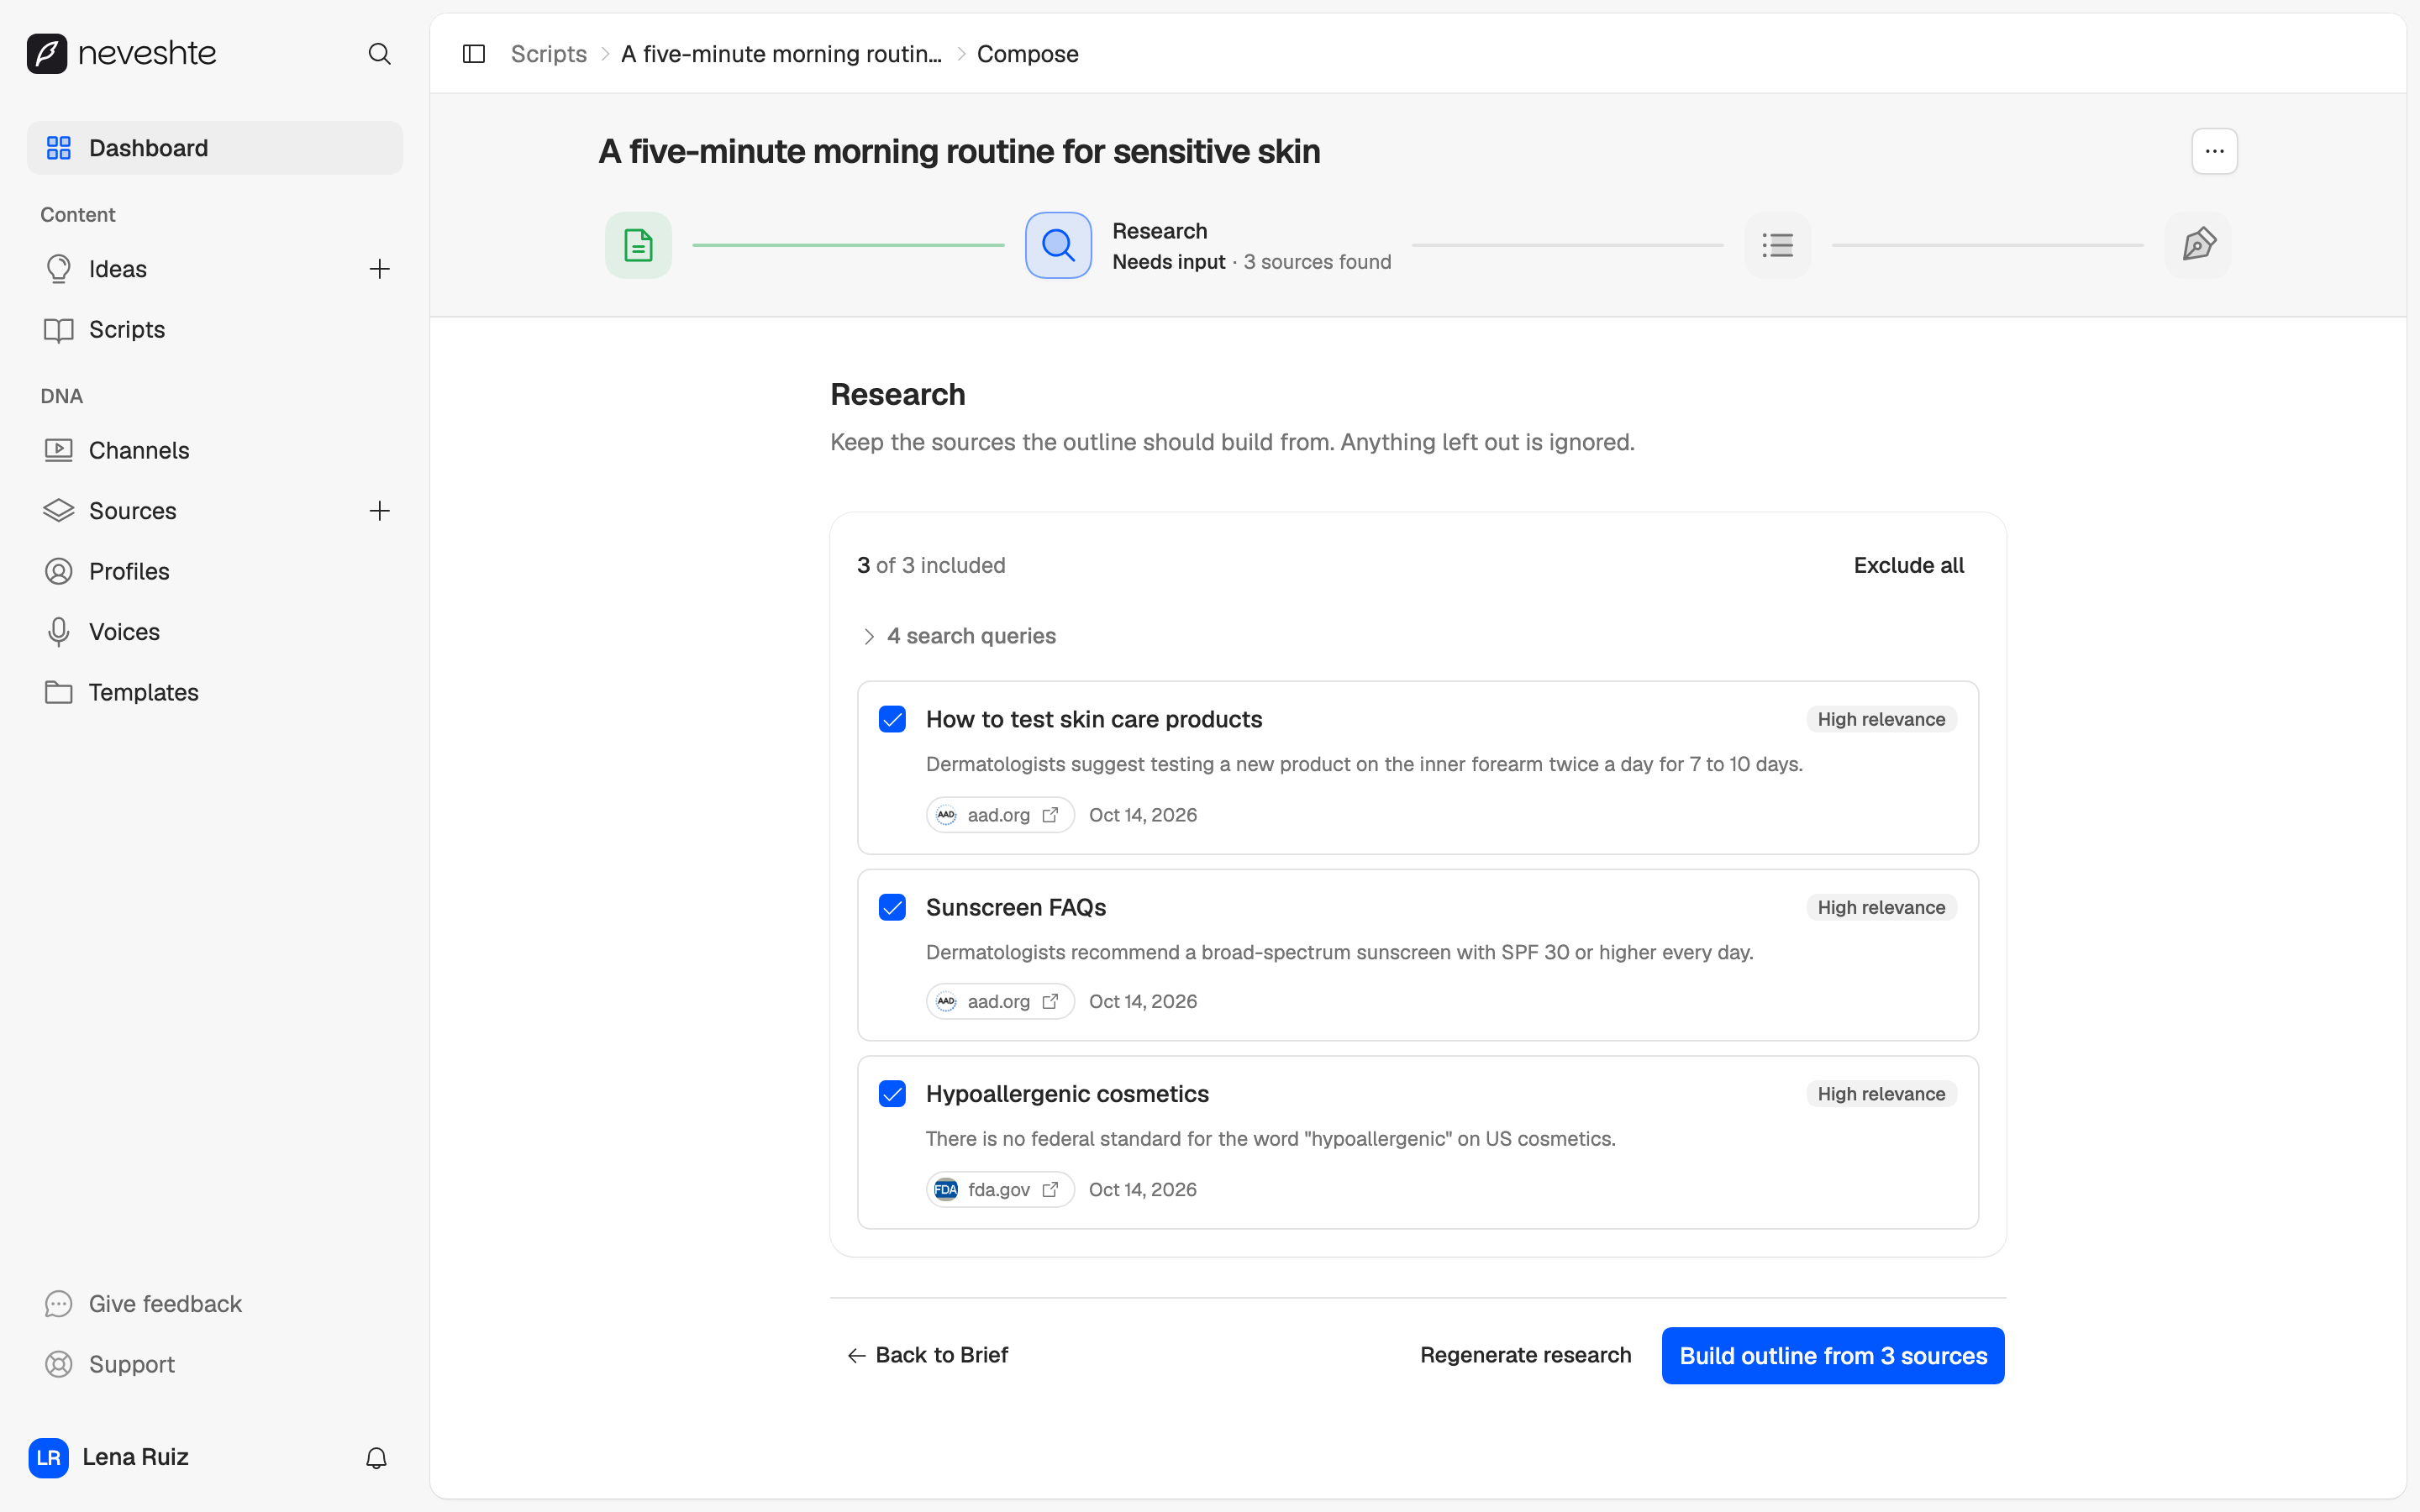Click the Sunscreen FAQs title

[x=1015, y=907]
